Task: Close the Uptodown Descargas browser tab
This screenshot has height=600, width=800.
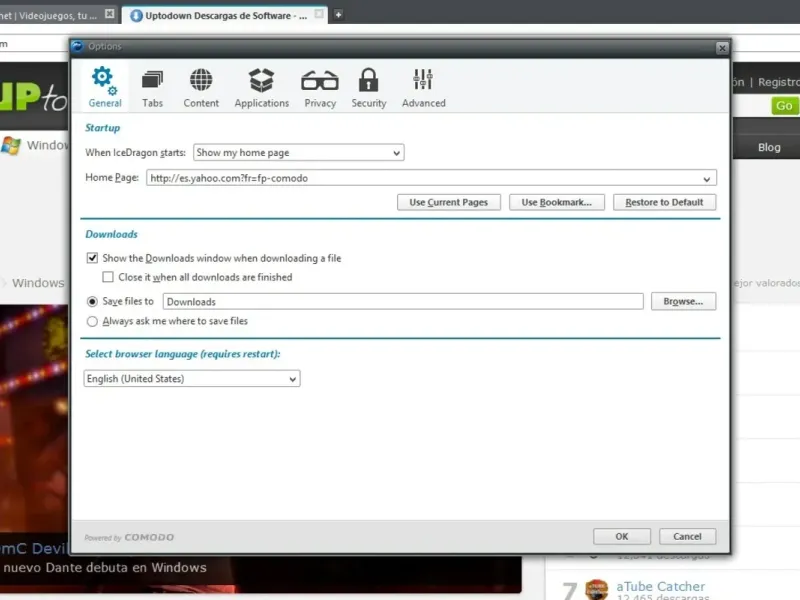Action: (x=319, y=14)
